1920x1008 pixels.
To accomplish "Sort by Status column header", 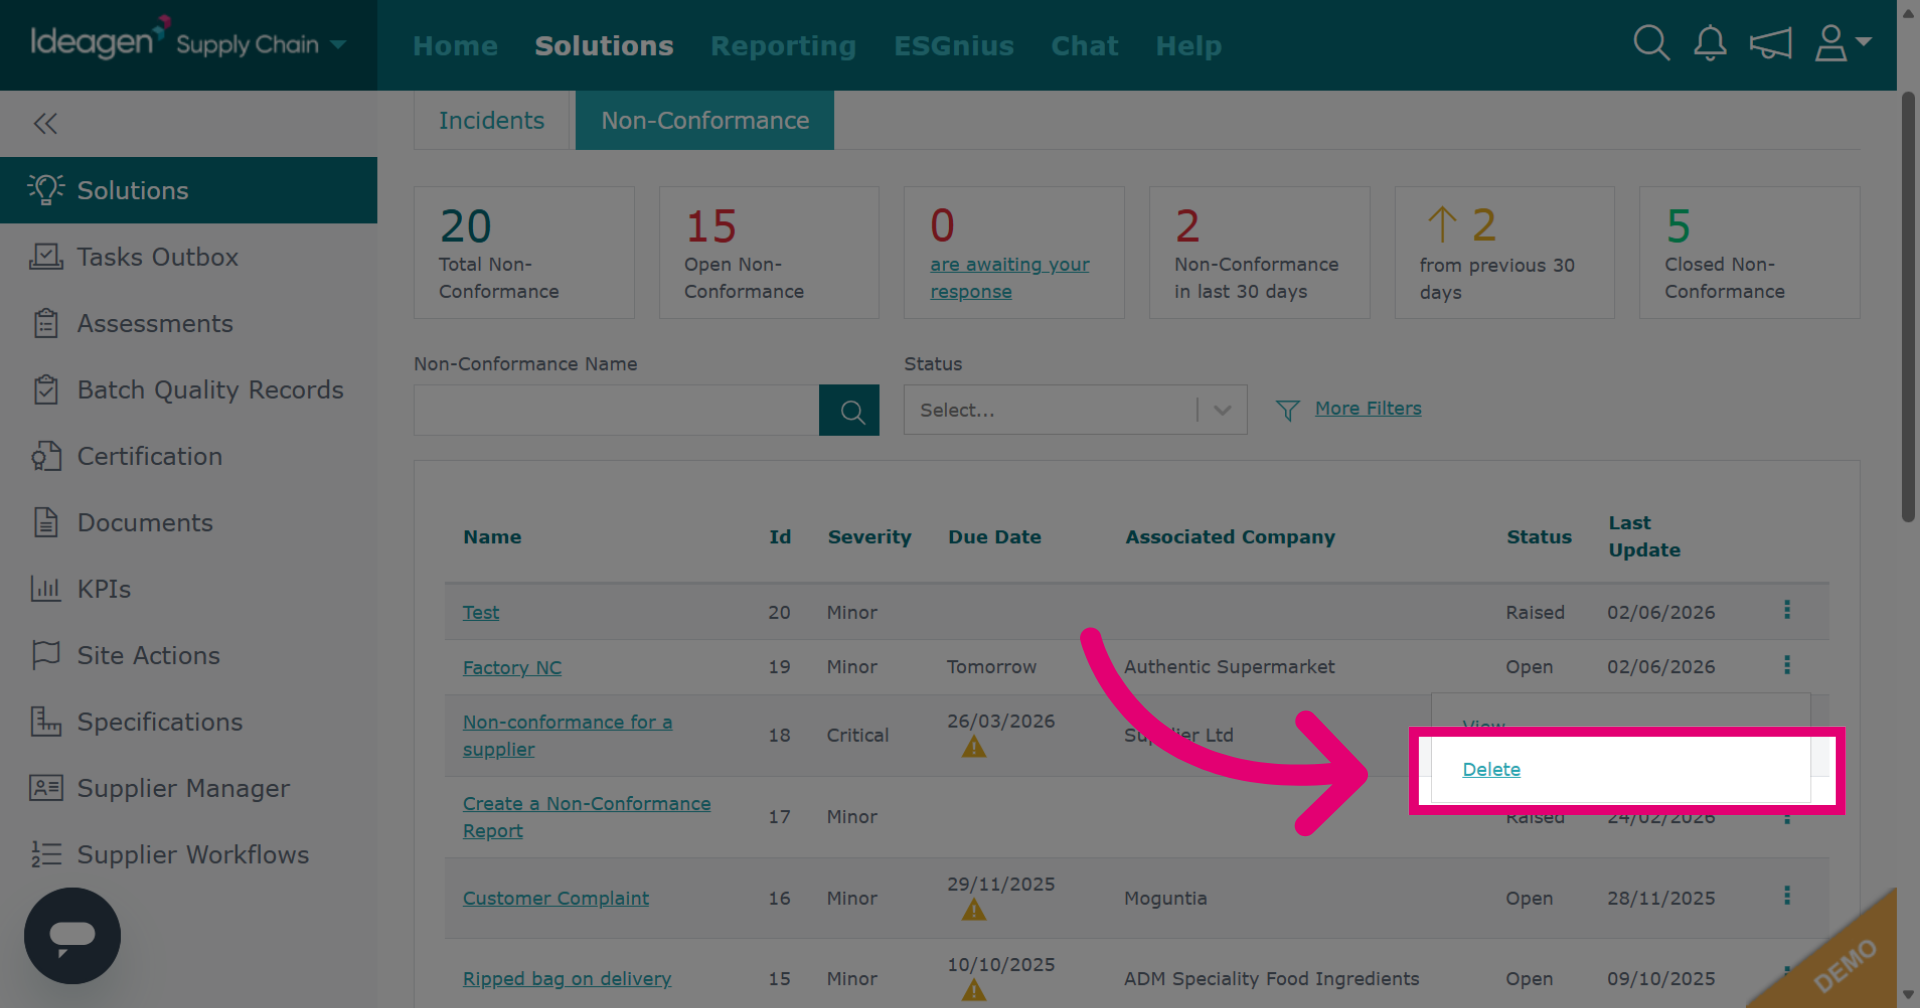I will pos(1539,537).
